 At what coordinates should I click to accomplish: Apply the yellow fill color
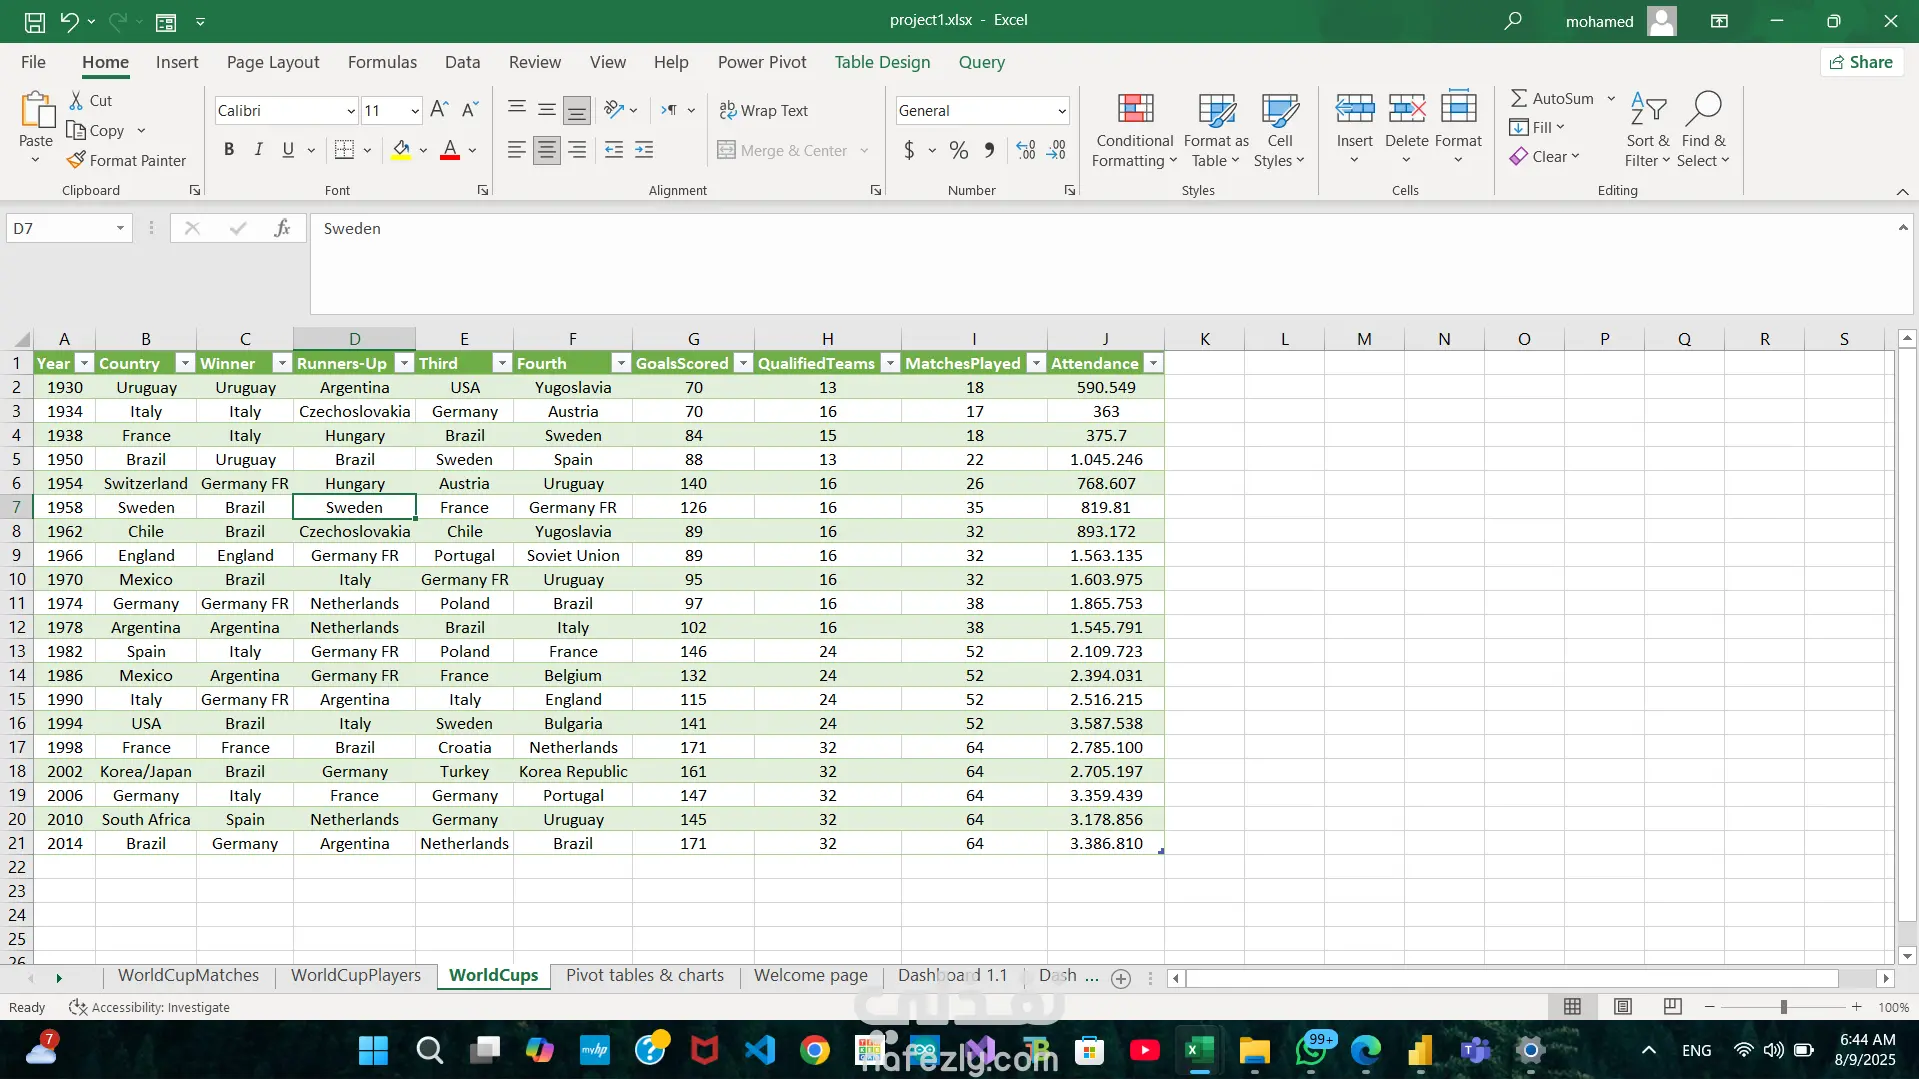[x=401, y=150]
